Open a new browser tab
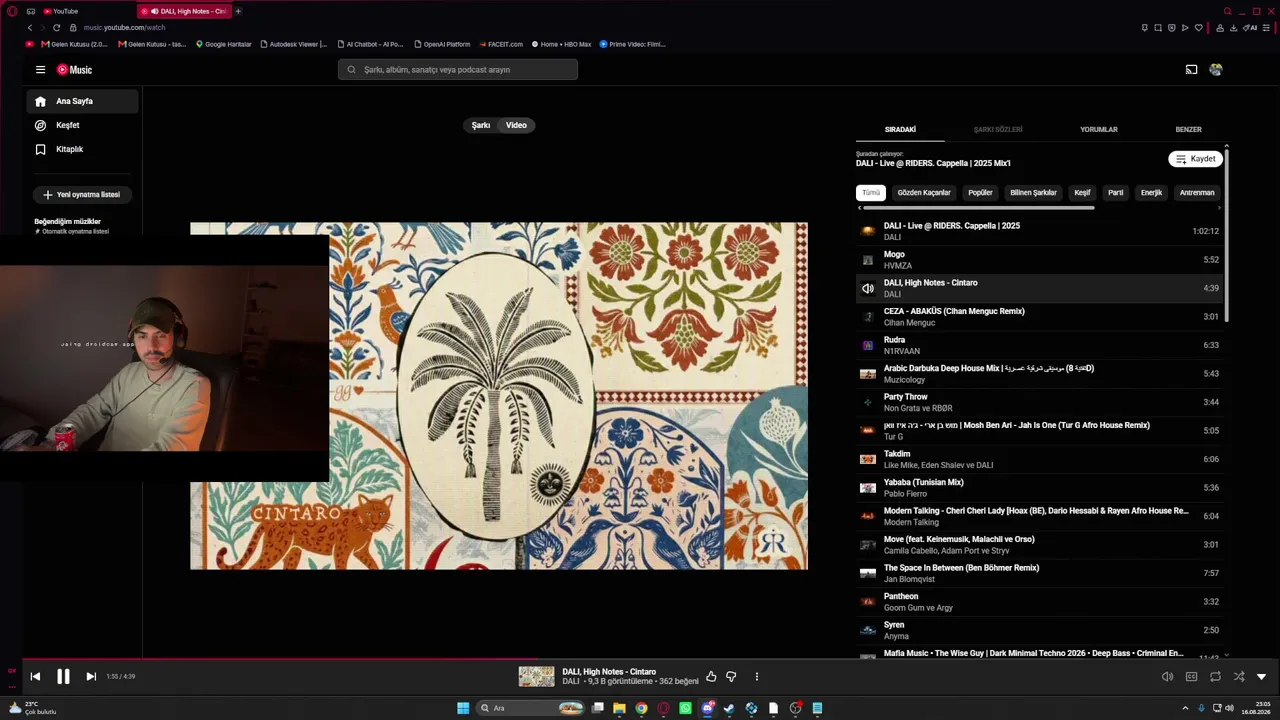 (238, 11)
